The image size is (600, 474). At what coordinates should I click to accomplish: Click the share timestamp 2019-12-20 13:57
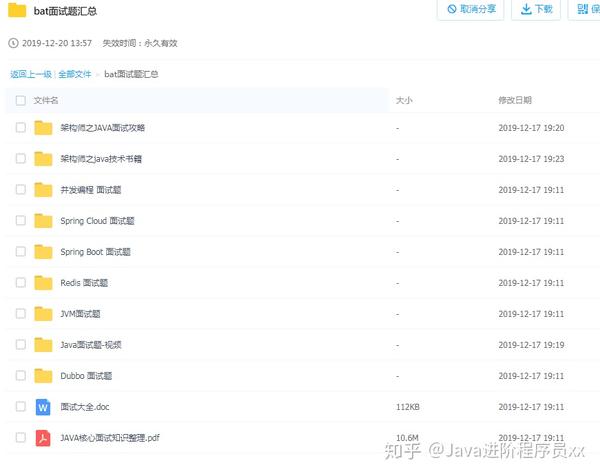57,43
